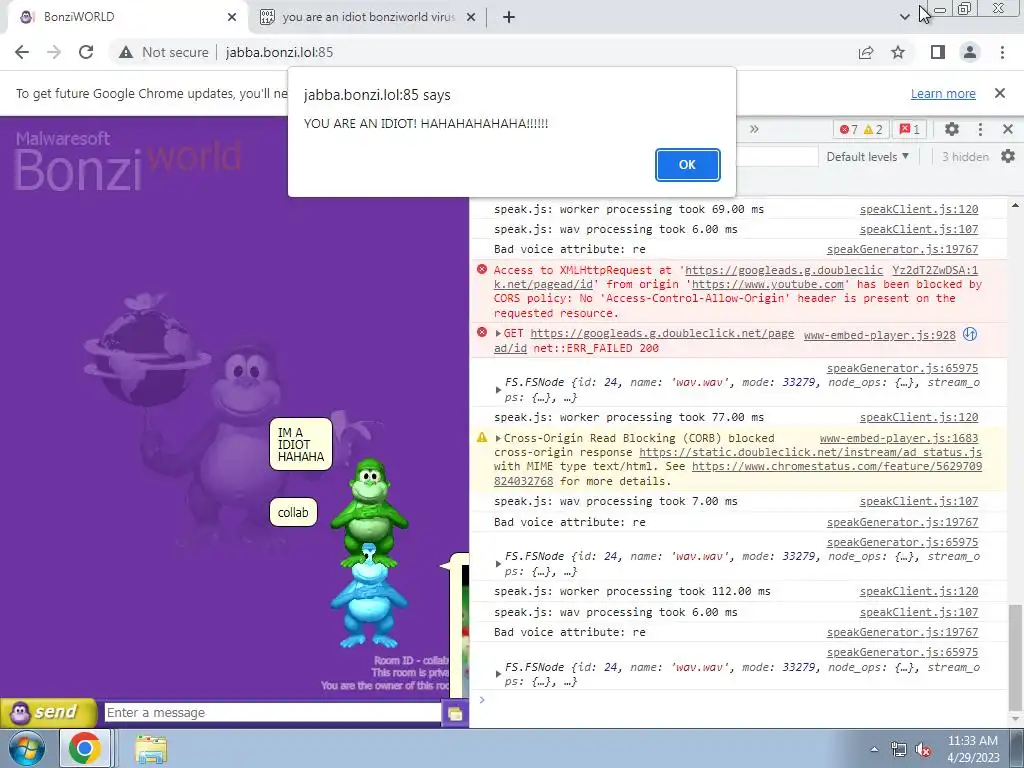Go forward to the next page
This screenshot has height=768, width=1024.
pos(54,52)
